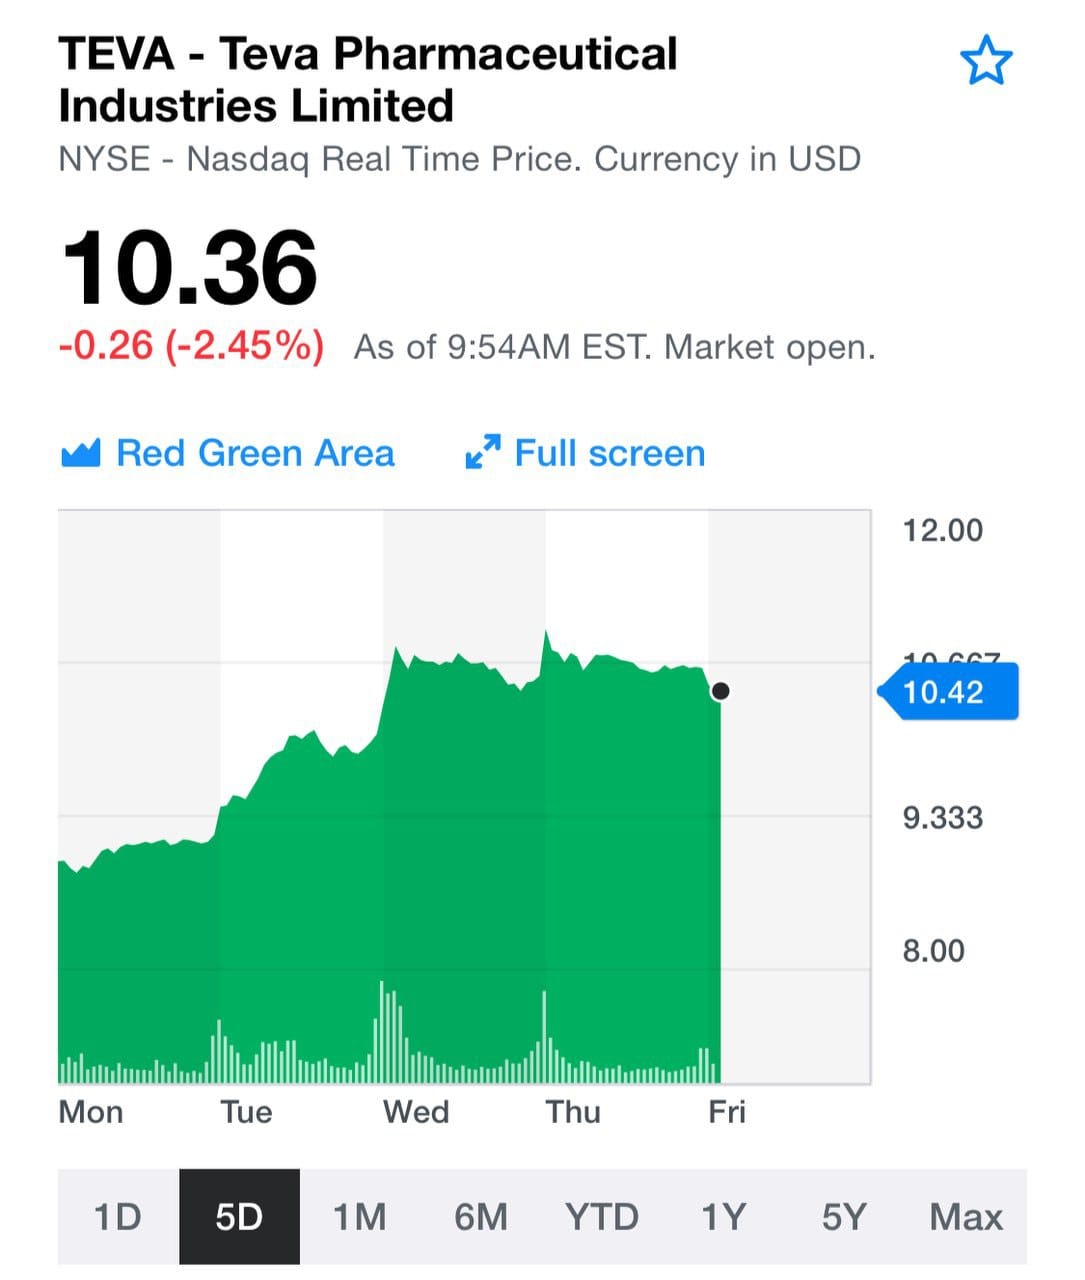This screenshot has height=1280, width=1085.
Task: Select the 1D time range tab
Action: 118,1216
